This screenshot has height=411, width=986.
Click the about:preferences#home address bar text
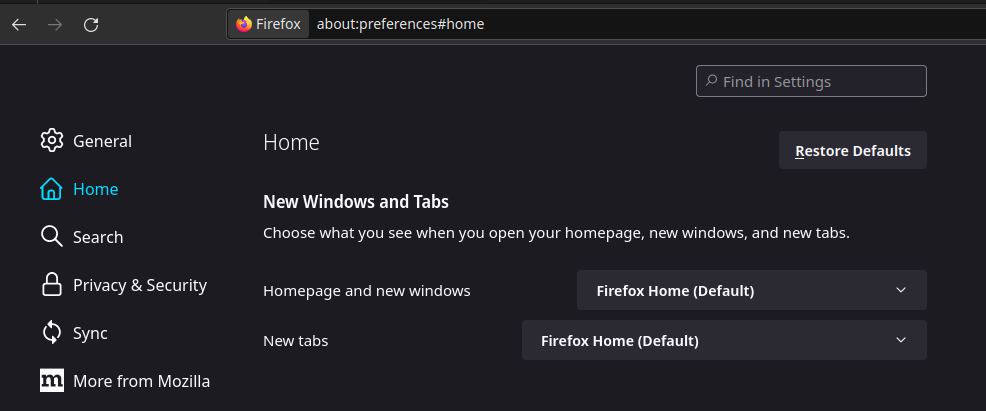[x=400, y=24]
